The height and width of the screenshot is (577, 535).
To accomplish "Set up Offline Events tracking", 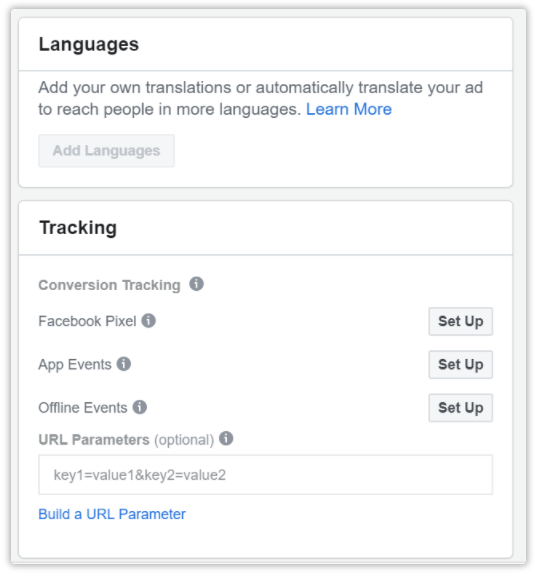I will click(460, 408).
